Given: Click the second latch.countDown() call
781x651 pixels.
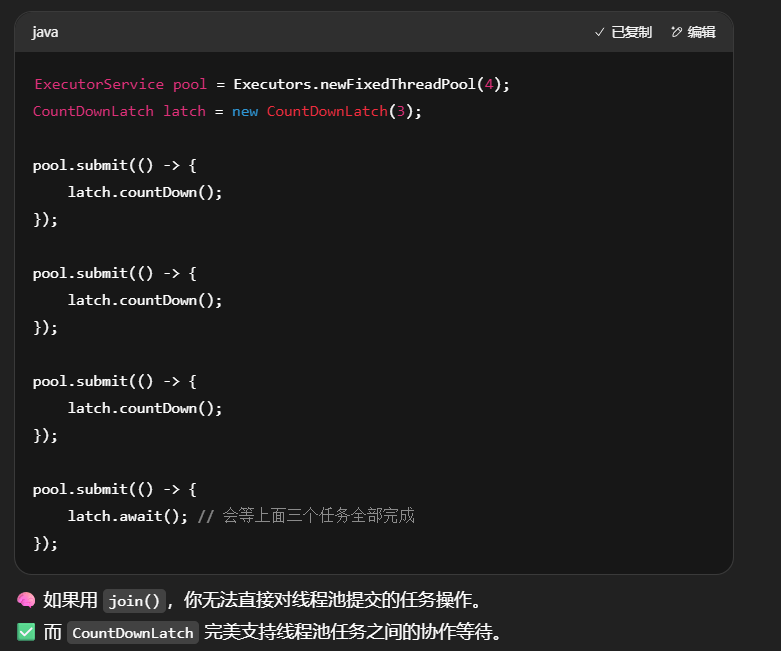Looking at the screenshot, I should click(145, 300).
